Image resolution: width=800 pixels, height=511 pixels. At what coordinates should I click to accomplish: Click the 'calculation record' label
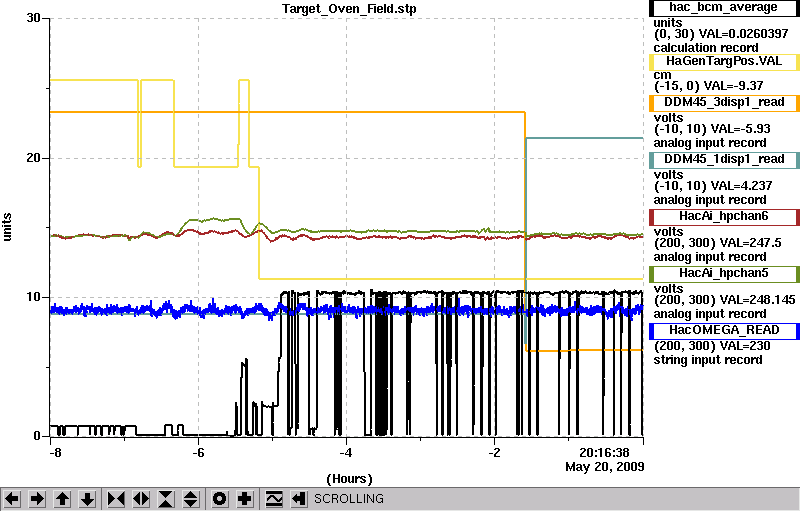706,48
